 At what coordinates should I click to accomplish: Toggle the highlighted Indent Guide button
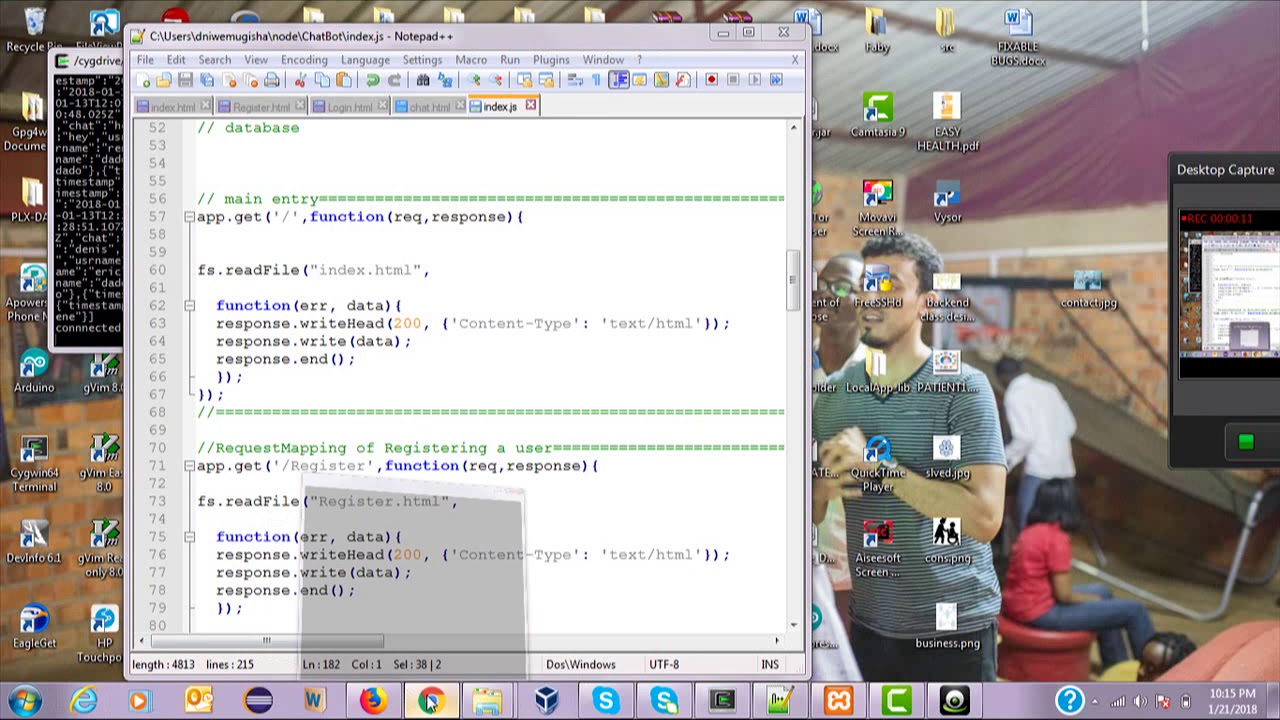click(x=619, y=80)
